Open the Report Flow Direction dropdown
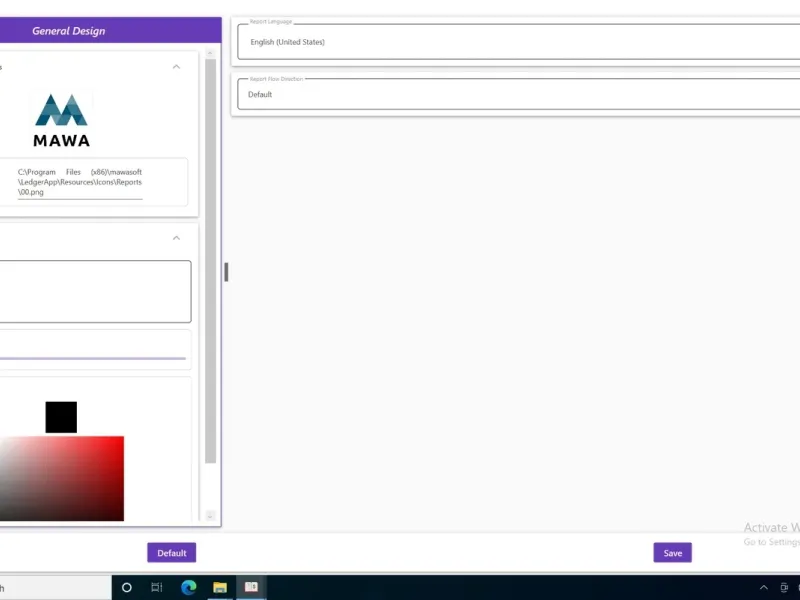800x600 pixels. (x=518, y=94)
